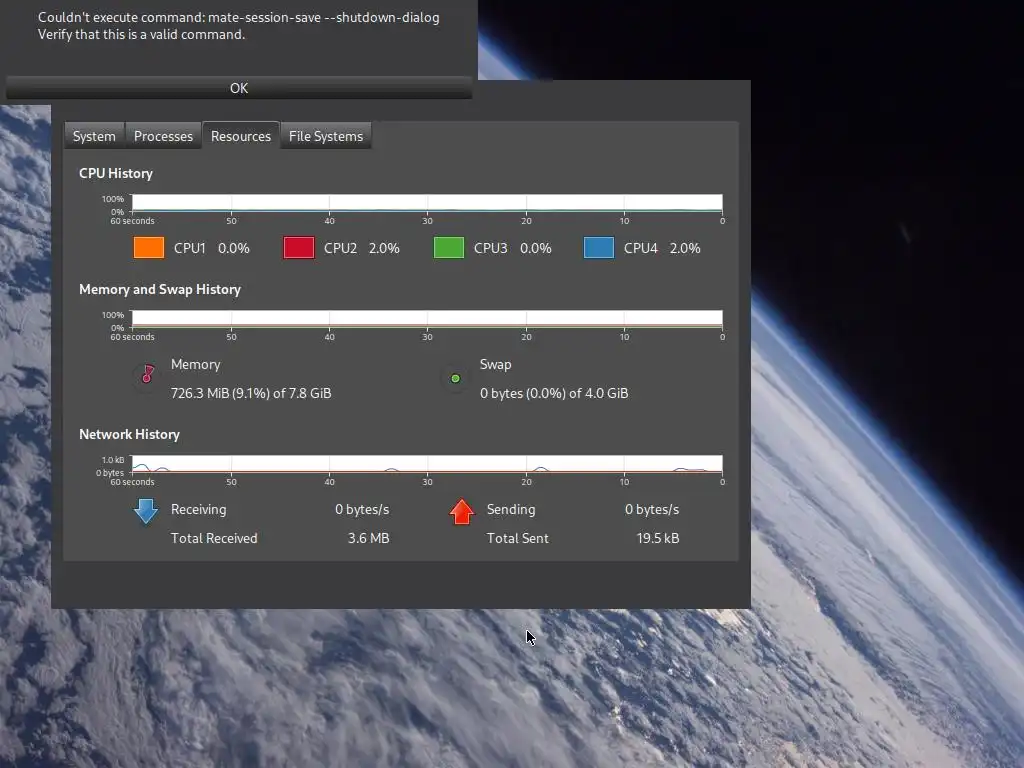Click the "Couldn't execute command" error message

pos(238,18)
